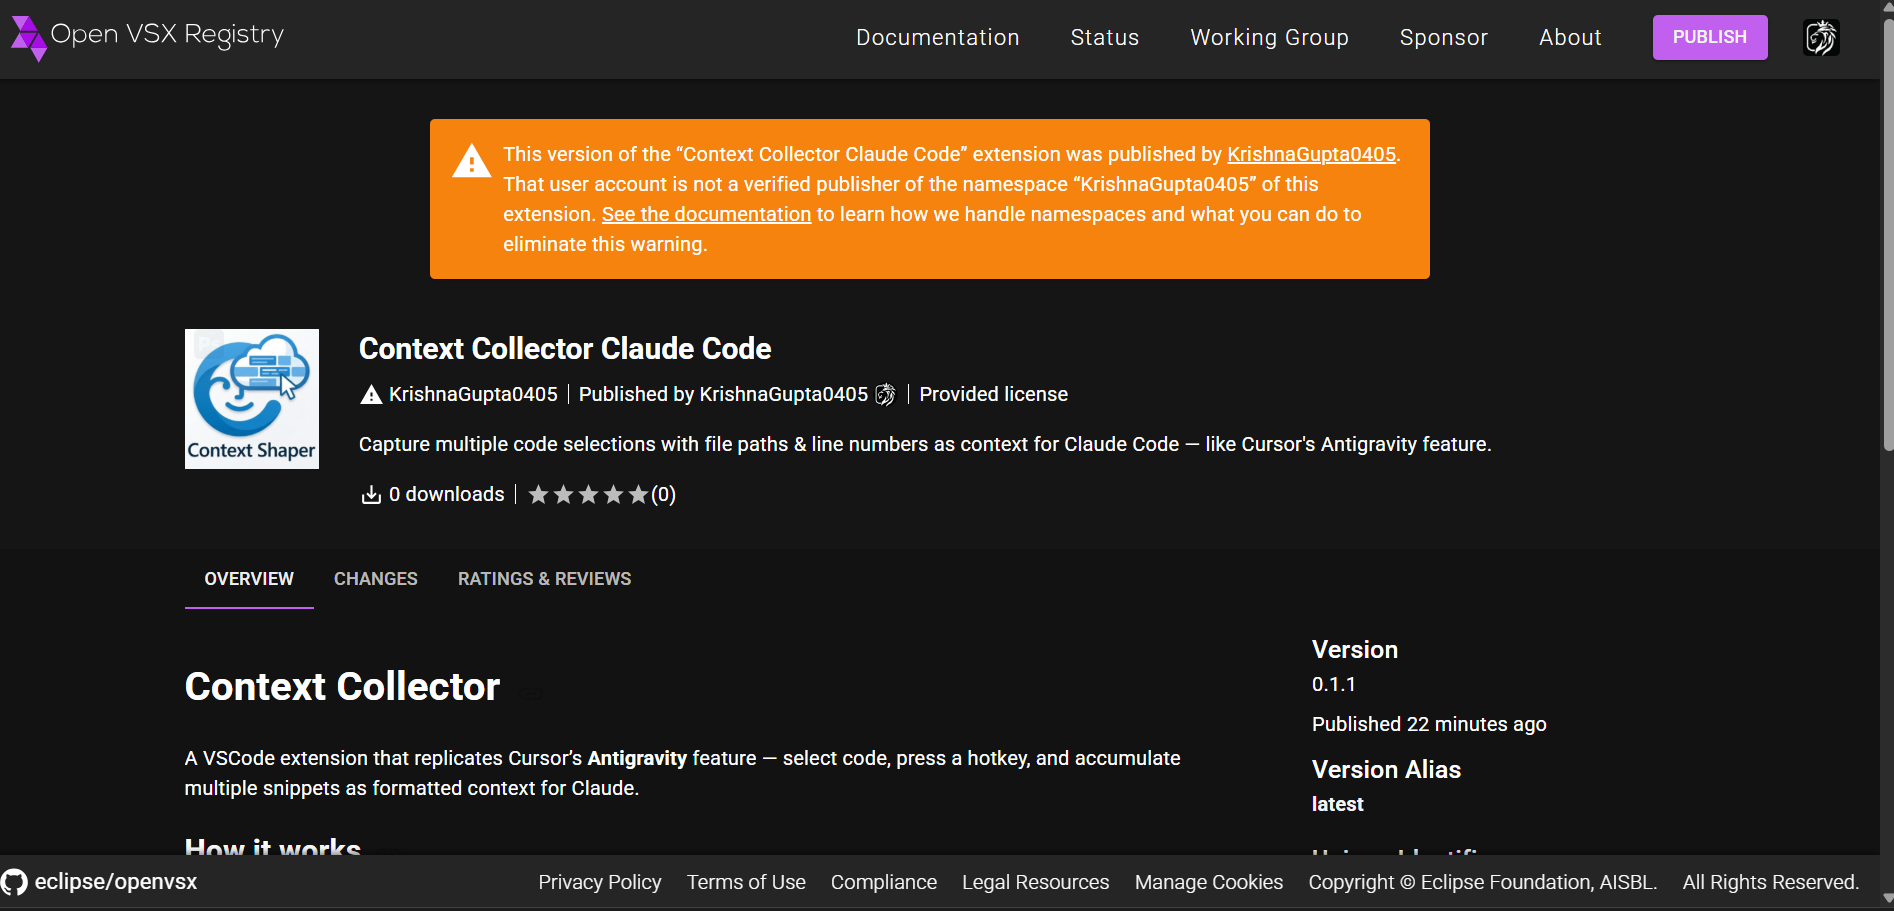1894x911 pixels.
Task: Select the Documentation menu item
Action: tap(937, 37)
